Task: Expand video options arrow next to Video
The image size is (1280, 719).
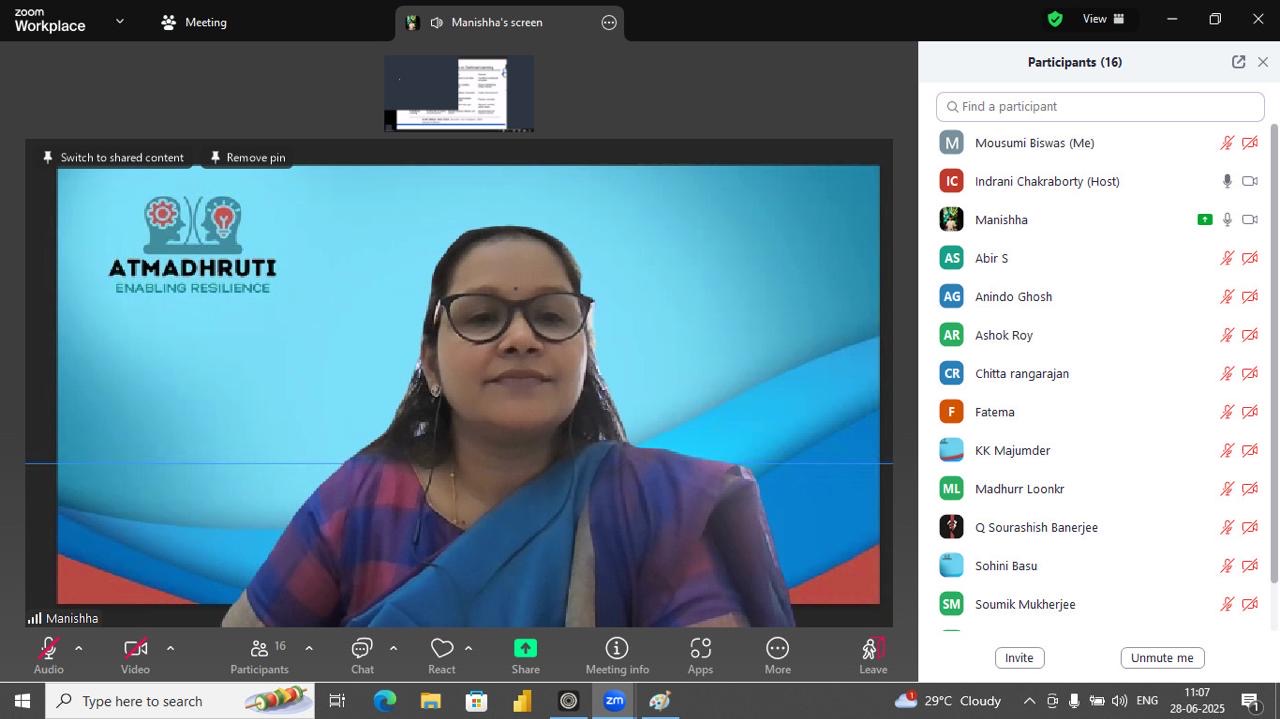Action: (170, 648)
